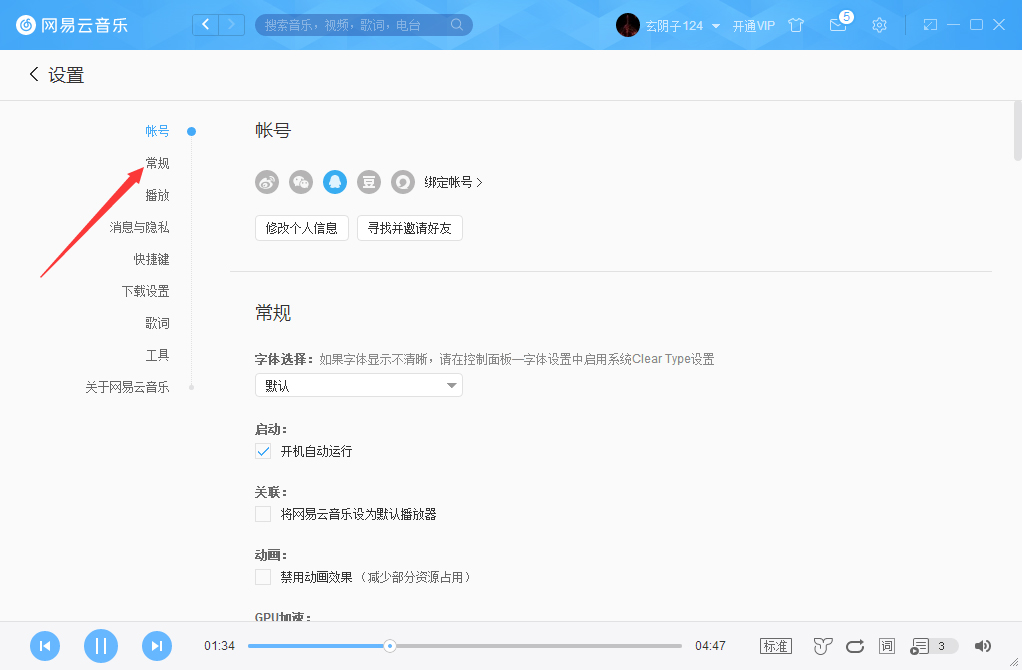Click the Weibo account binding icon
Viewport: 1022px width, 670px height.
(266, 182)
